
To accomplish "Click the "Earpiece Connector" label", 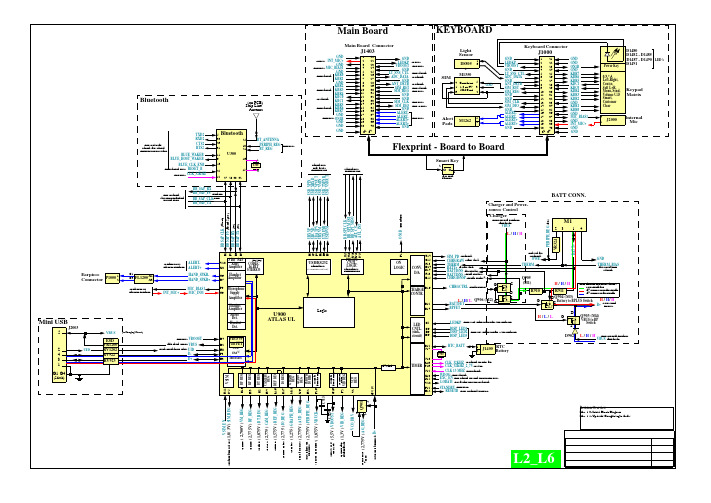I will point(92,278).
